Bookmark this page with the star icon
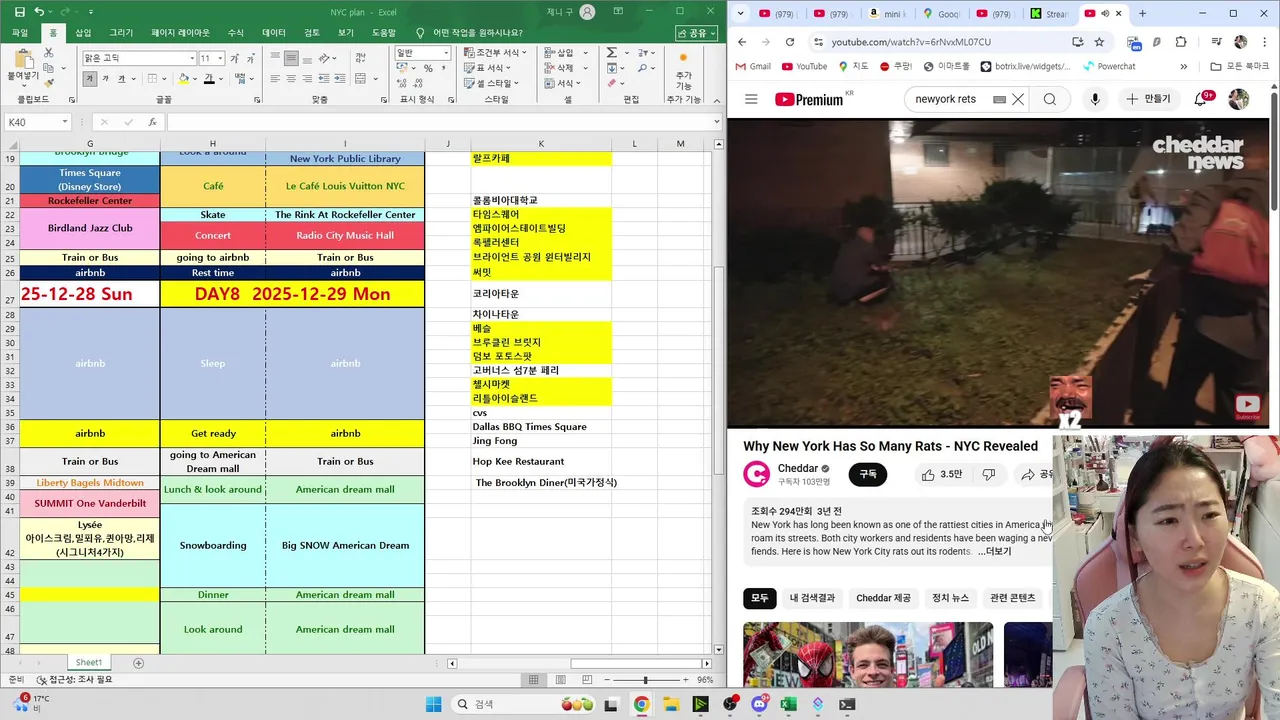This screenshot has width=1280, height=720. [x=1099, y=42]
